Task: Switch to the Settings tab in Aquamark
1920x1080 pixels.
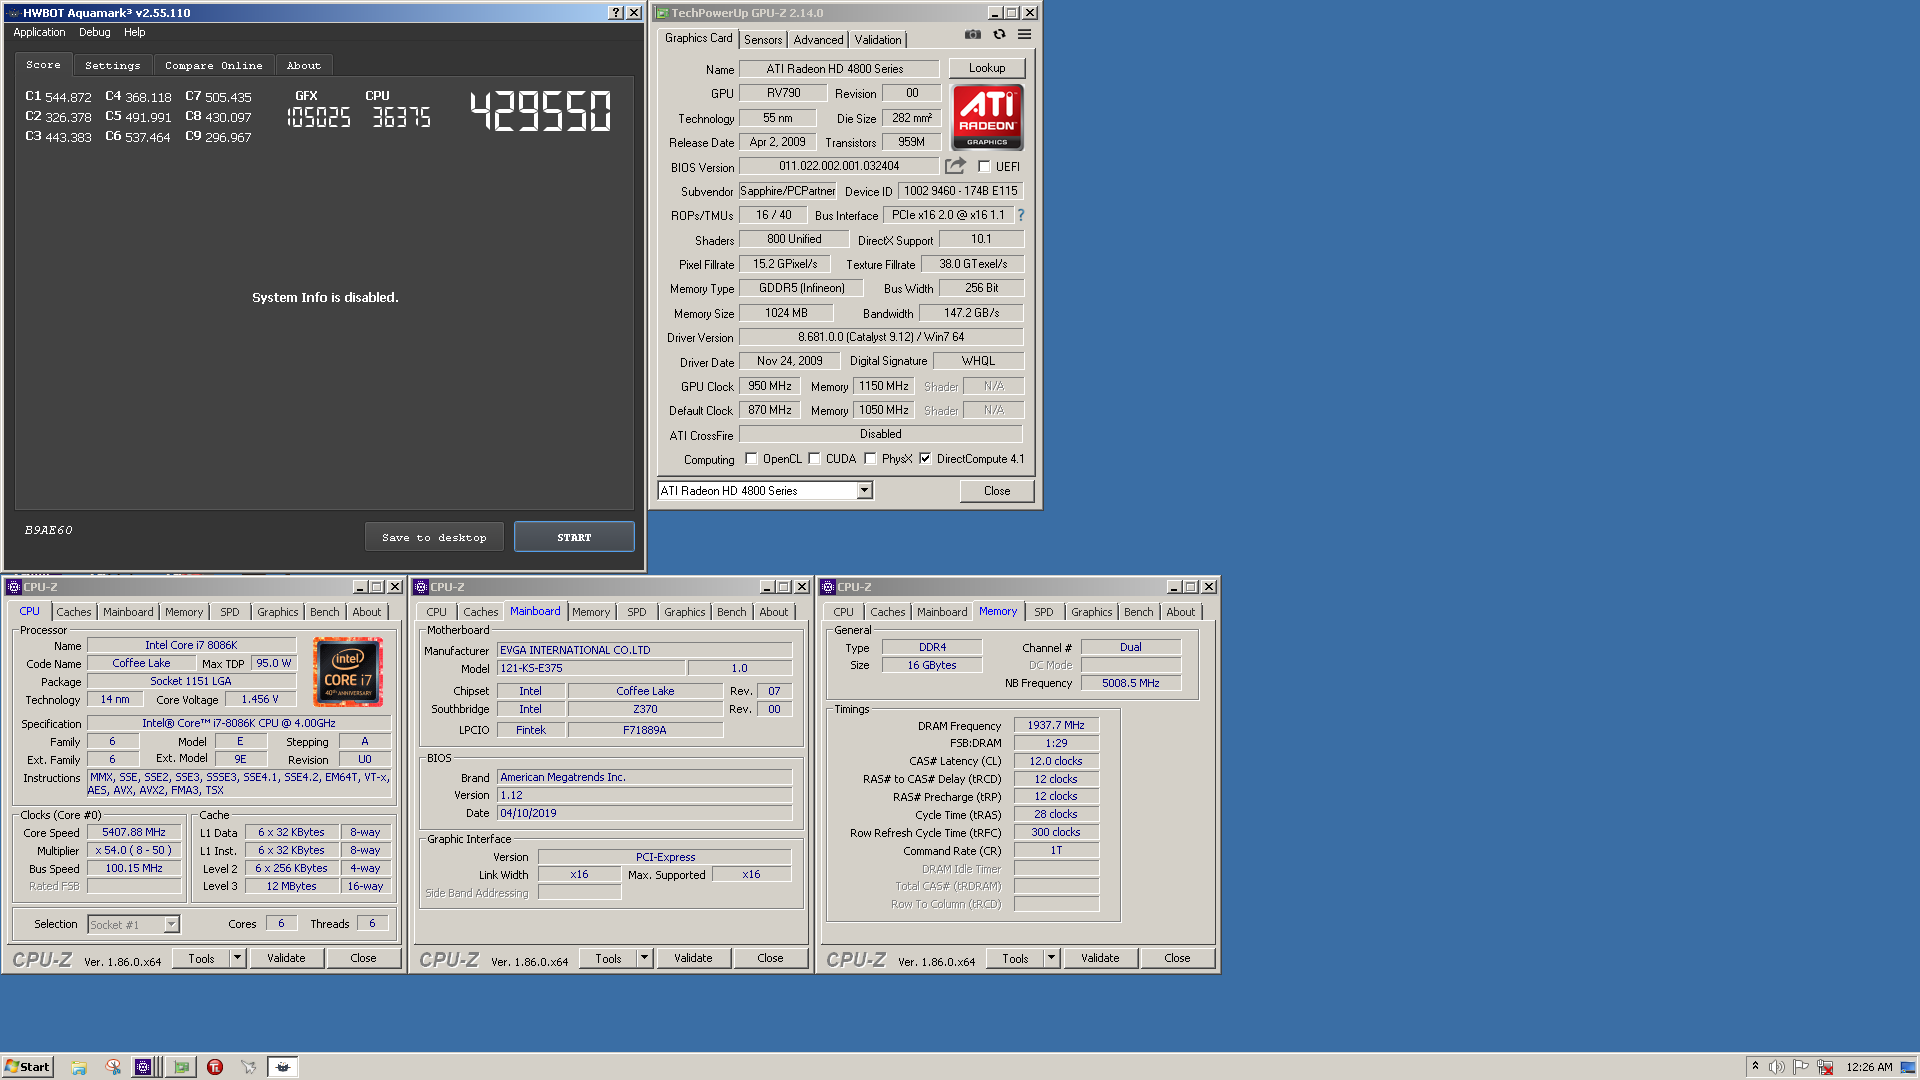Action: click(112, 65)
